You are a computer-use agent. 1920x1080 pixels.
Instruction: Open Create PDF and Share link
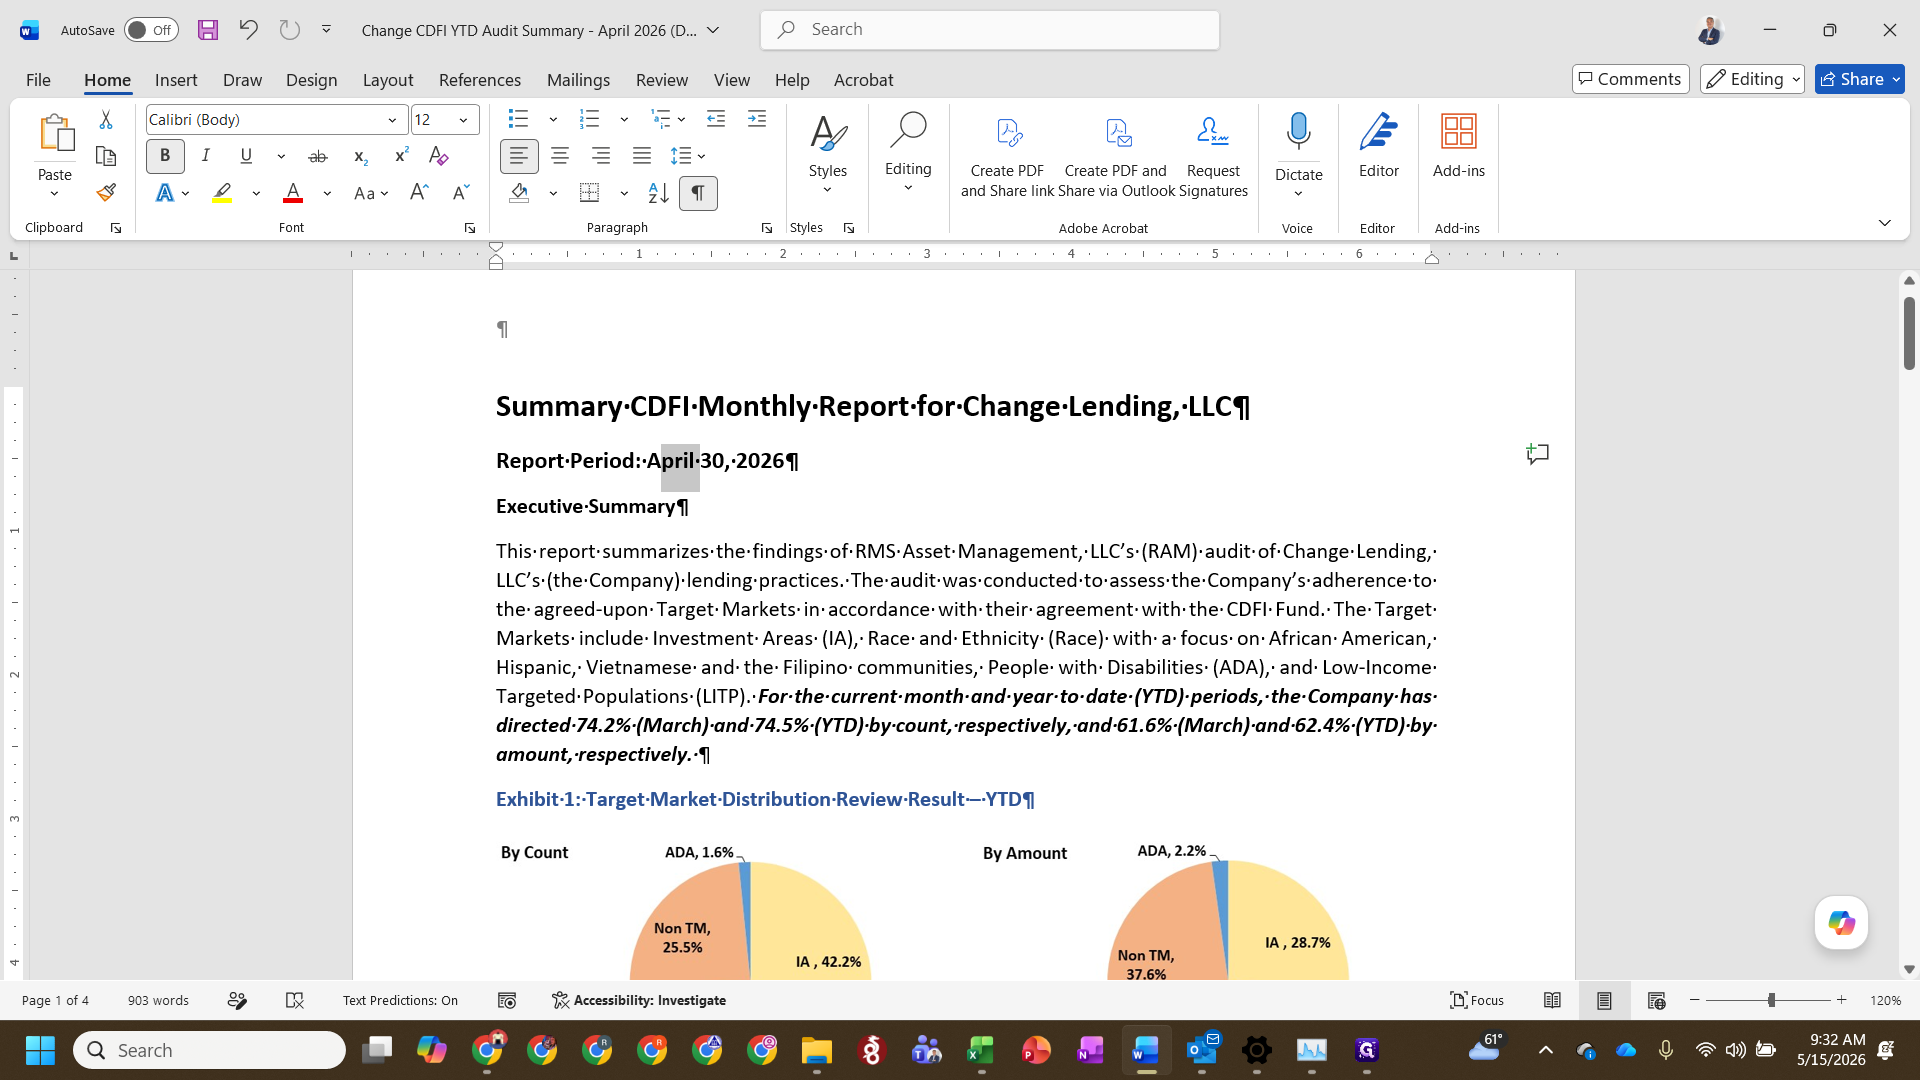pos(1007,156)
